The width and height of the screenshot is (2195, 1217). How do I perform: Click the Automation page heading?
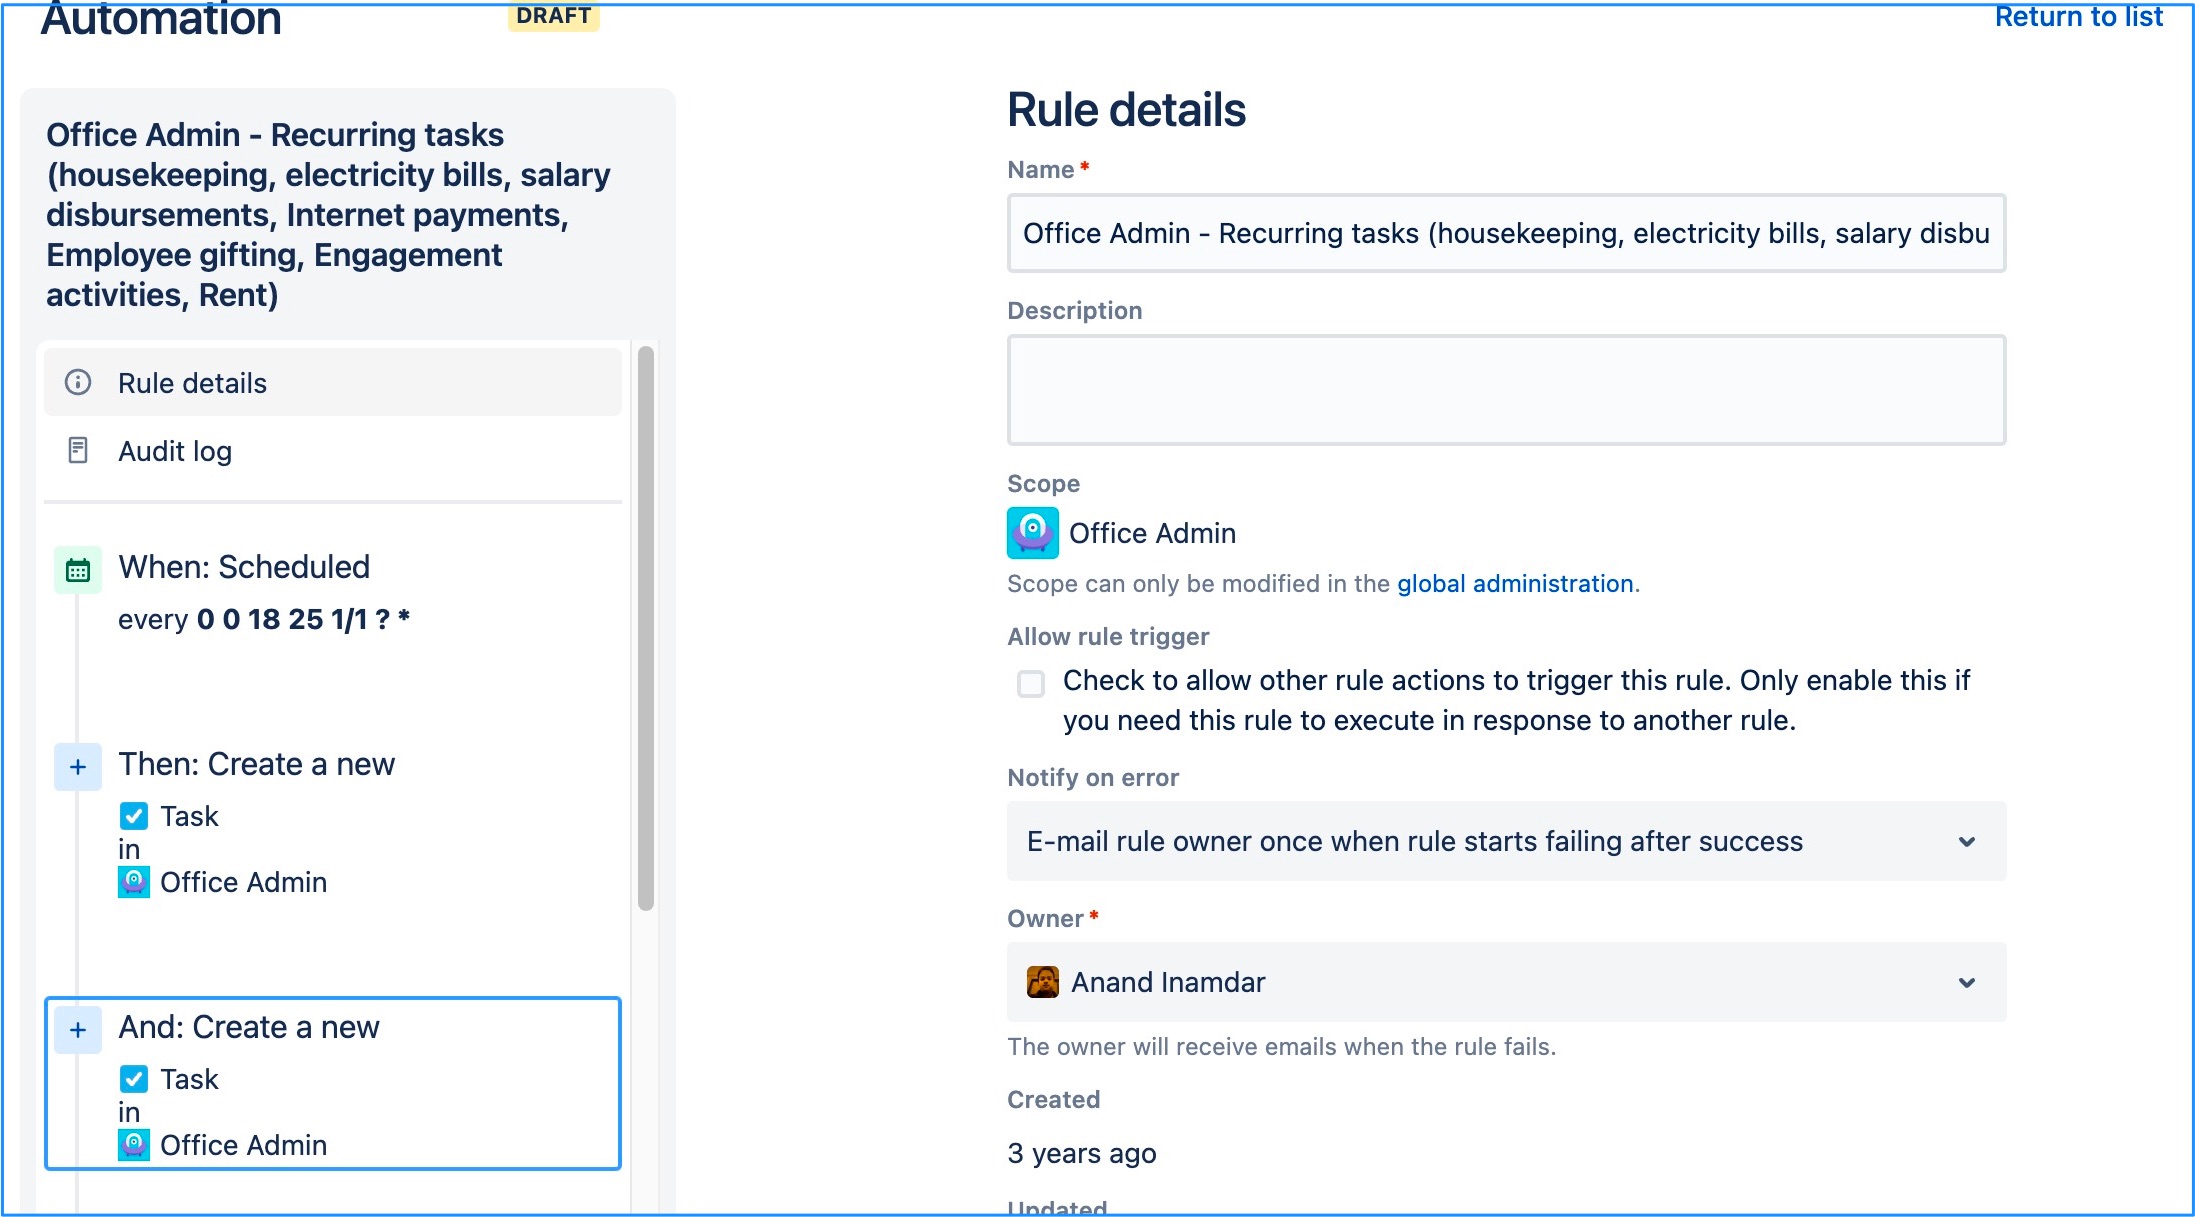tap(161, 19)
